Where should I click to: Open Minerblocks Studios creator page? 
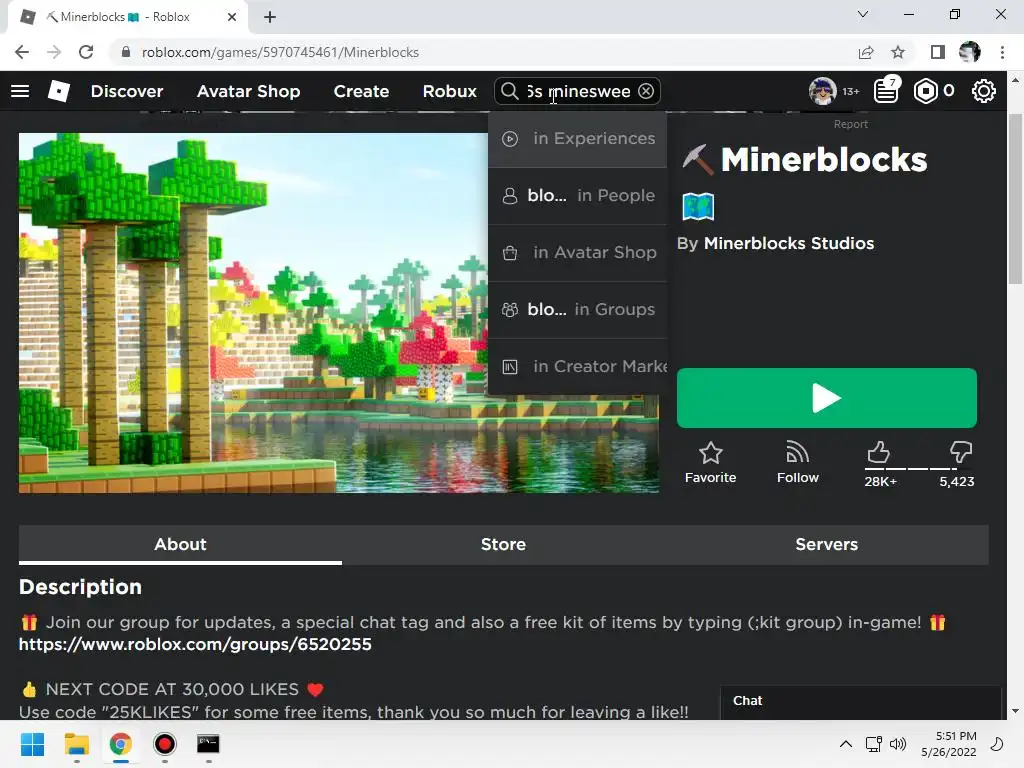(x=789, y=243)
